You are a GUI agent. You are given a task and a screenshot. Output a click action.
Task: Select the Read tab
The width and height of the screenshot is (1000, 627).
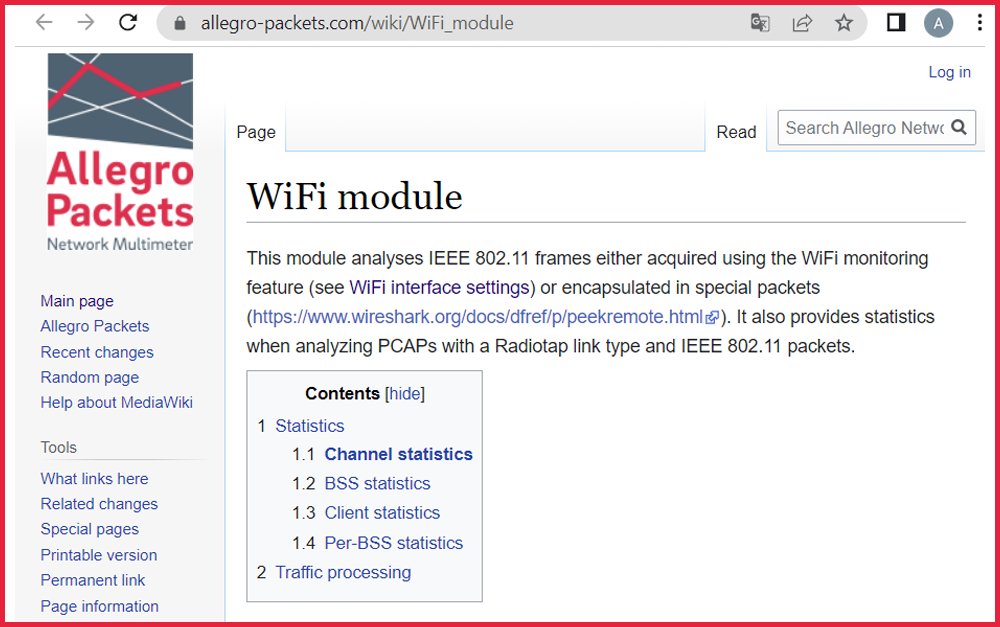(736, 132)
